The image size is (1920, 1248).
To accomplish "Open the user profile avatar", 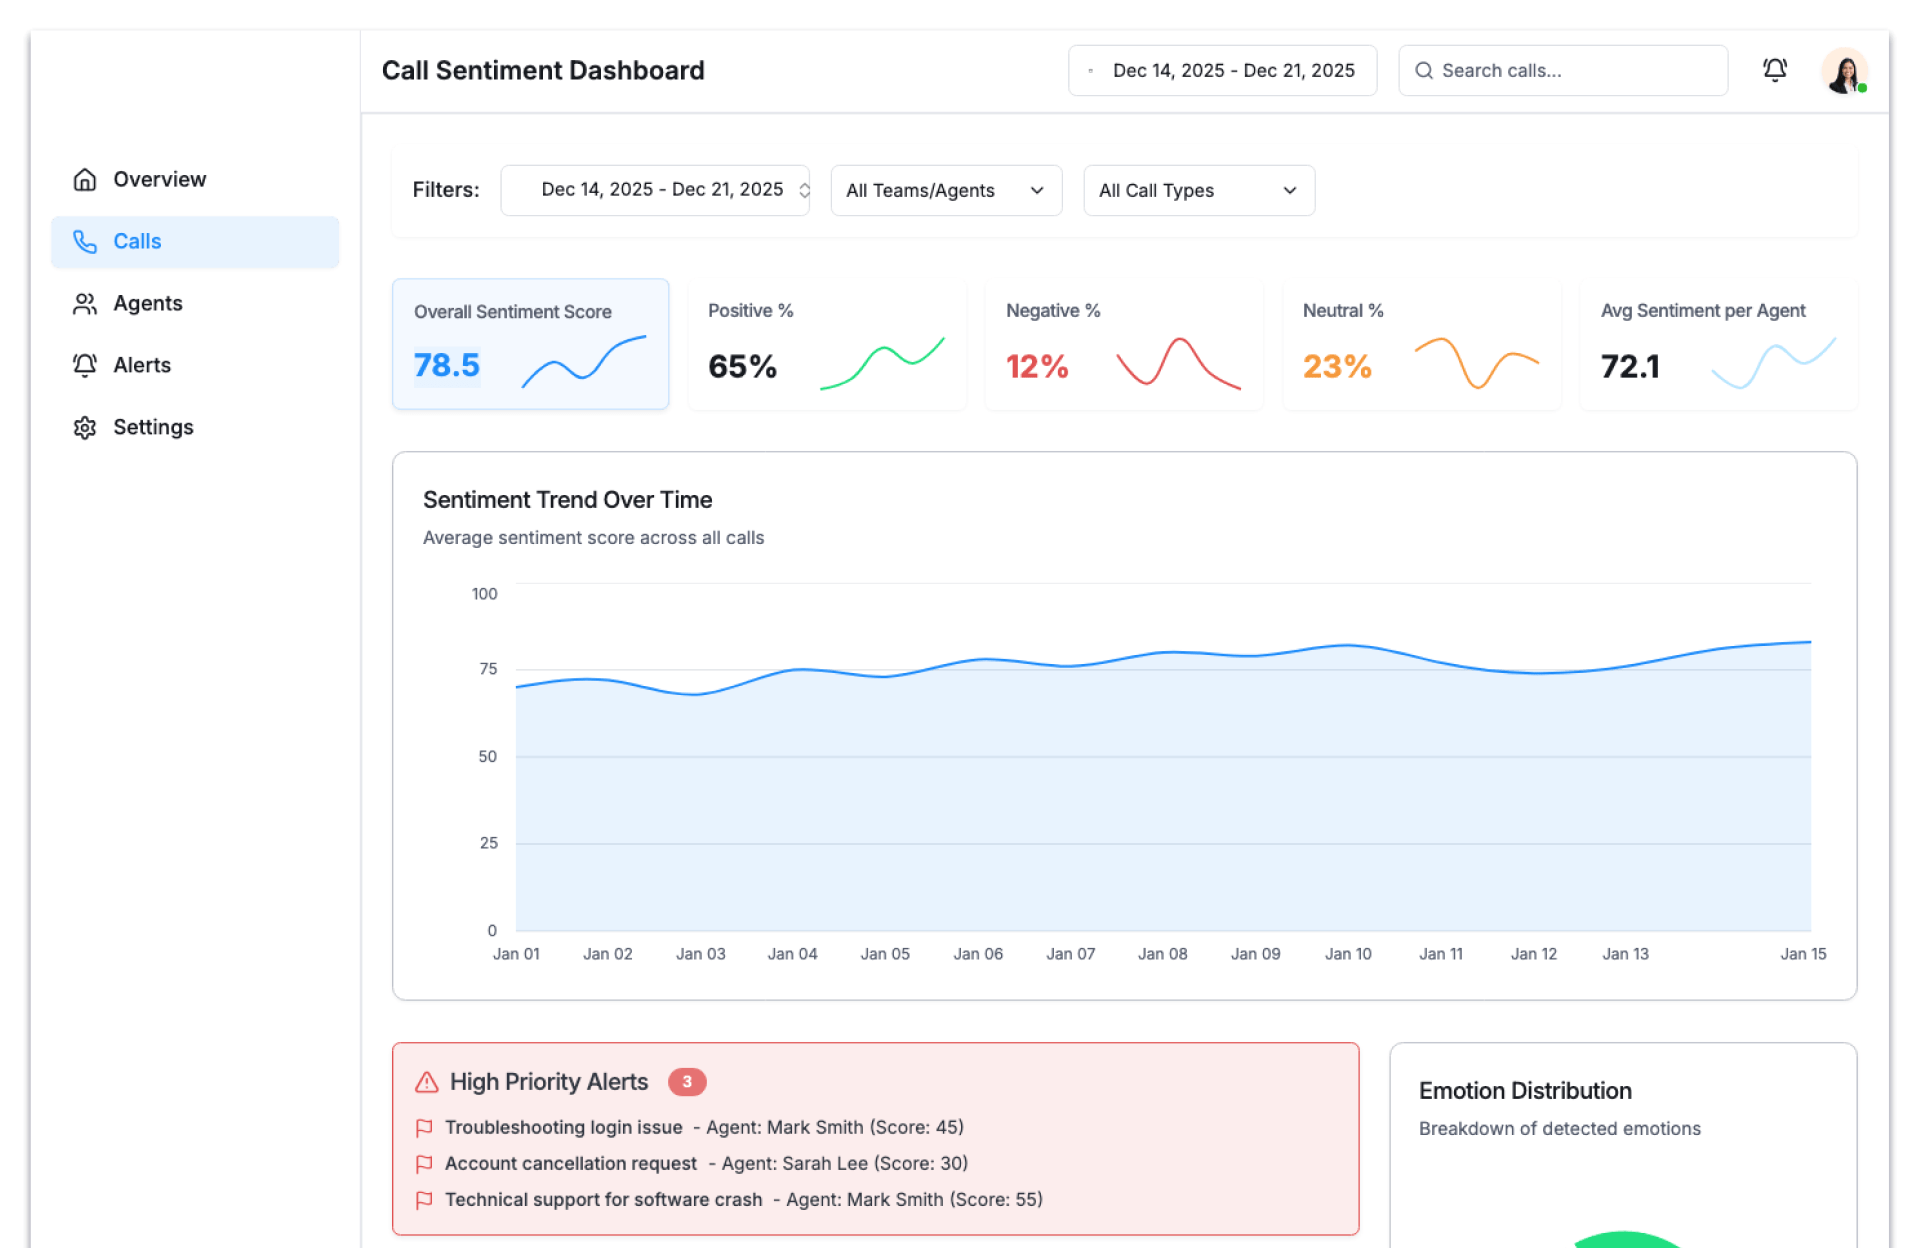I will coord(1843,71).
